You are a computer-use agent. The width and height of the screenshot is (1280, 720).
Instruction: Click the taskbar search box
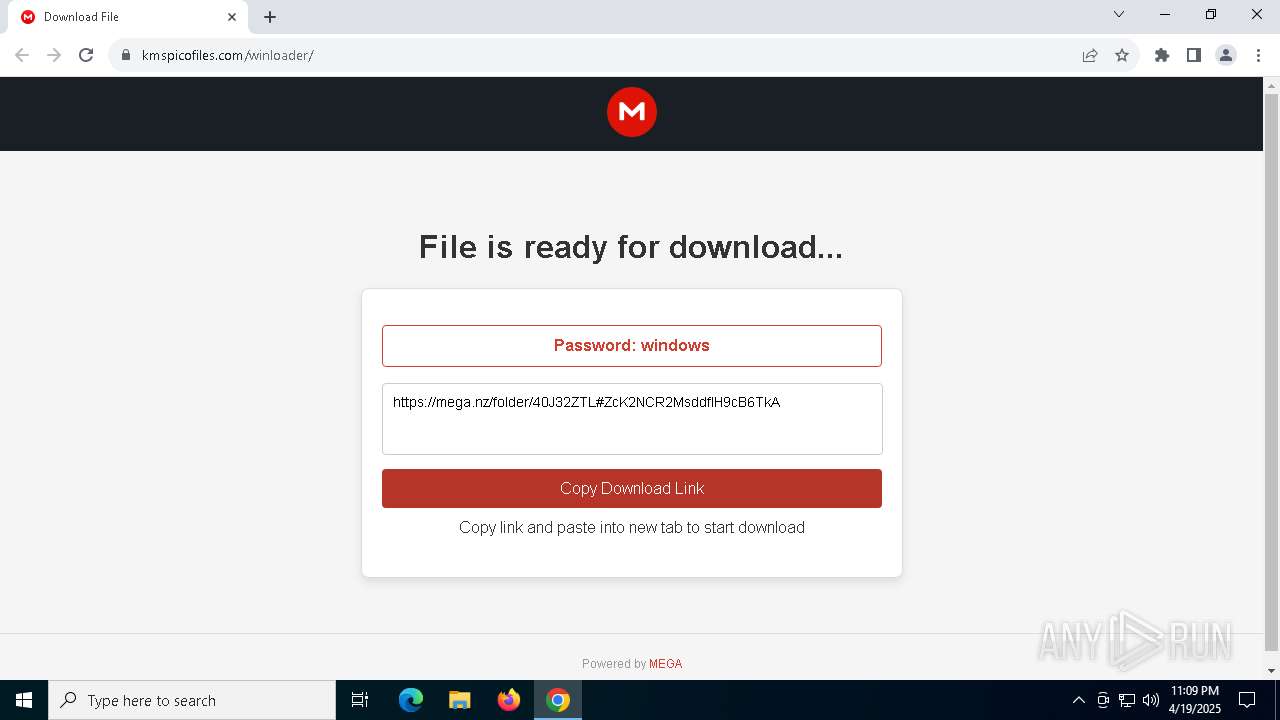click(192, 700)
